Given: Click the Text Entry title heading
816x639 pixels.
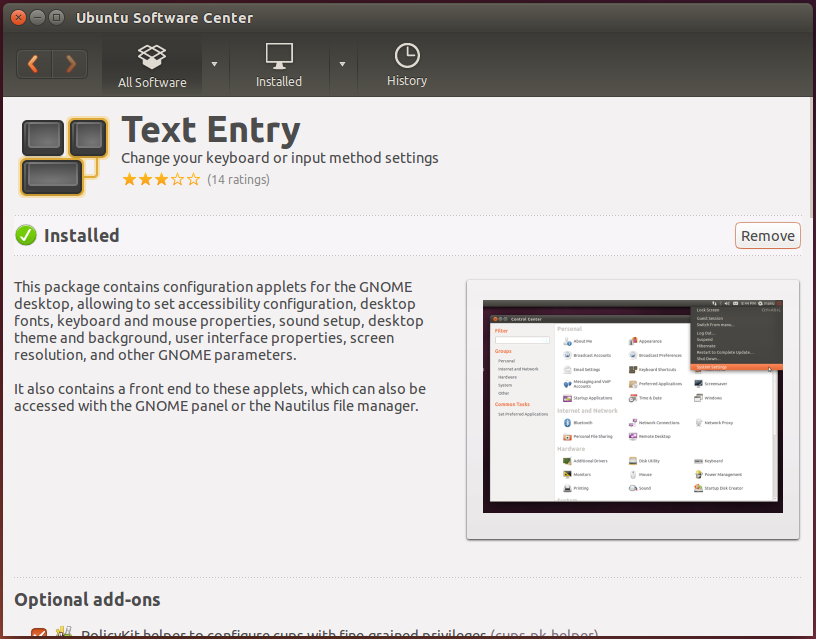Looking at the screenshot, I should [211, 130].
